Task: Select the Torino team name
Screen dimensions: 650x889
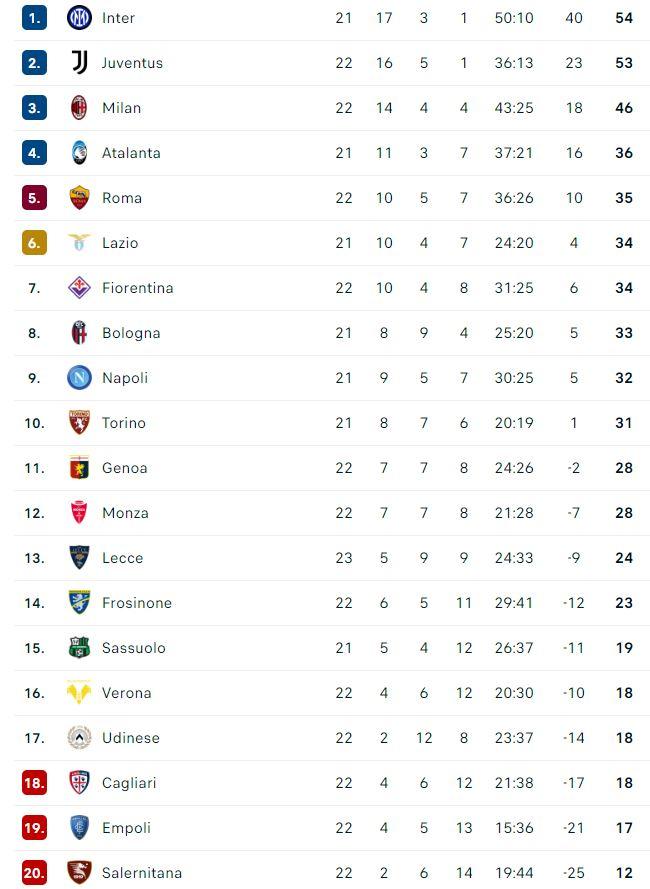Action: (124, 423)
